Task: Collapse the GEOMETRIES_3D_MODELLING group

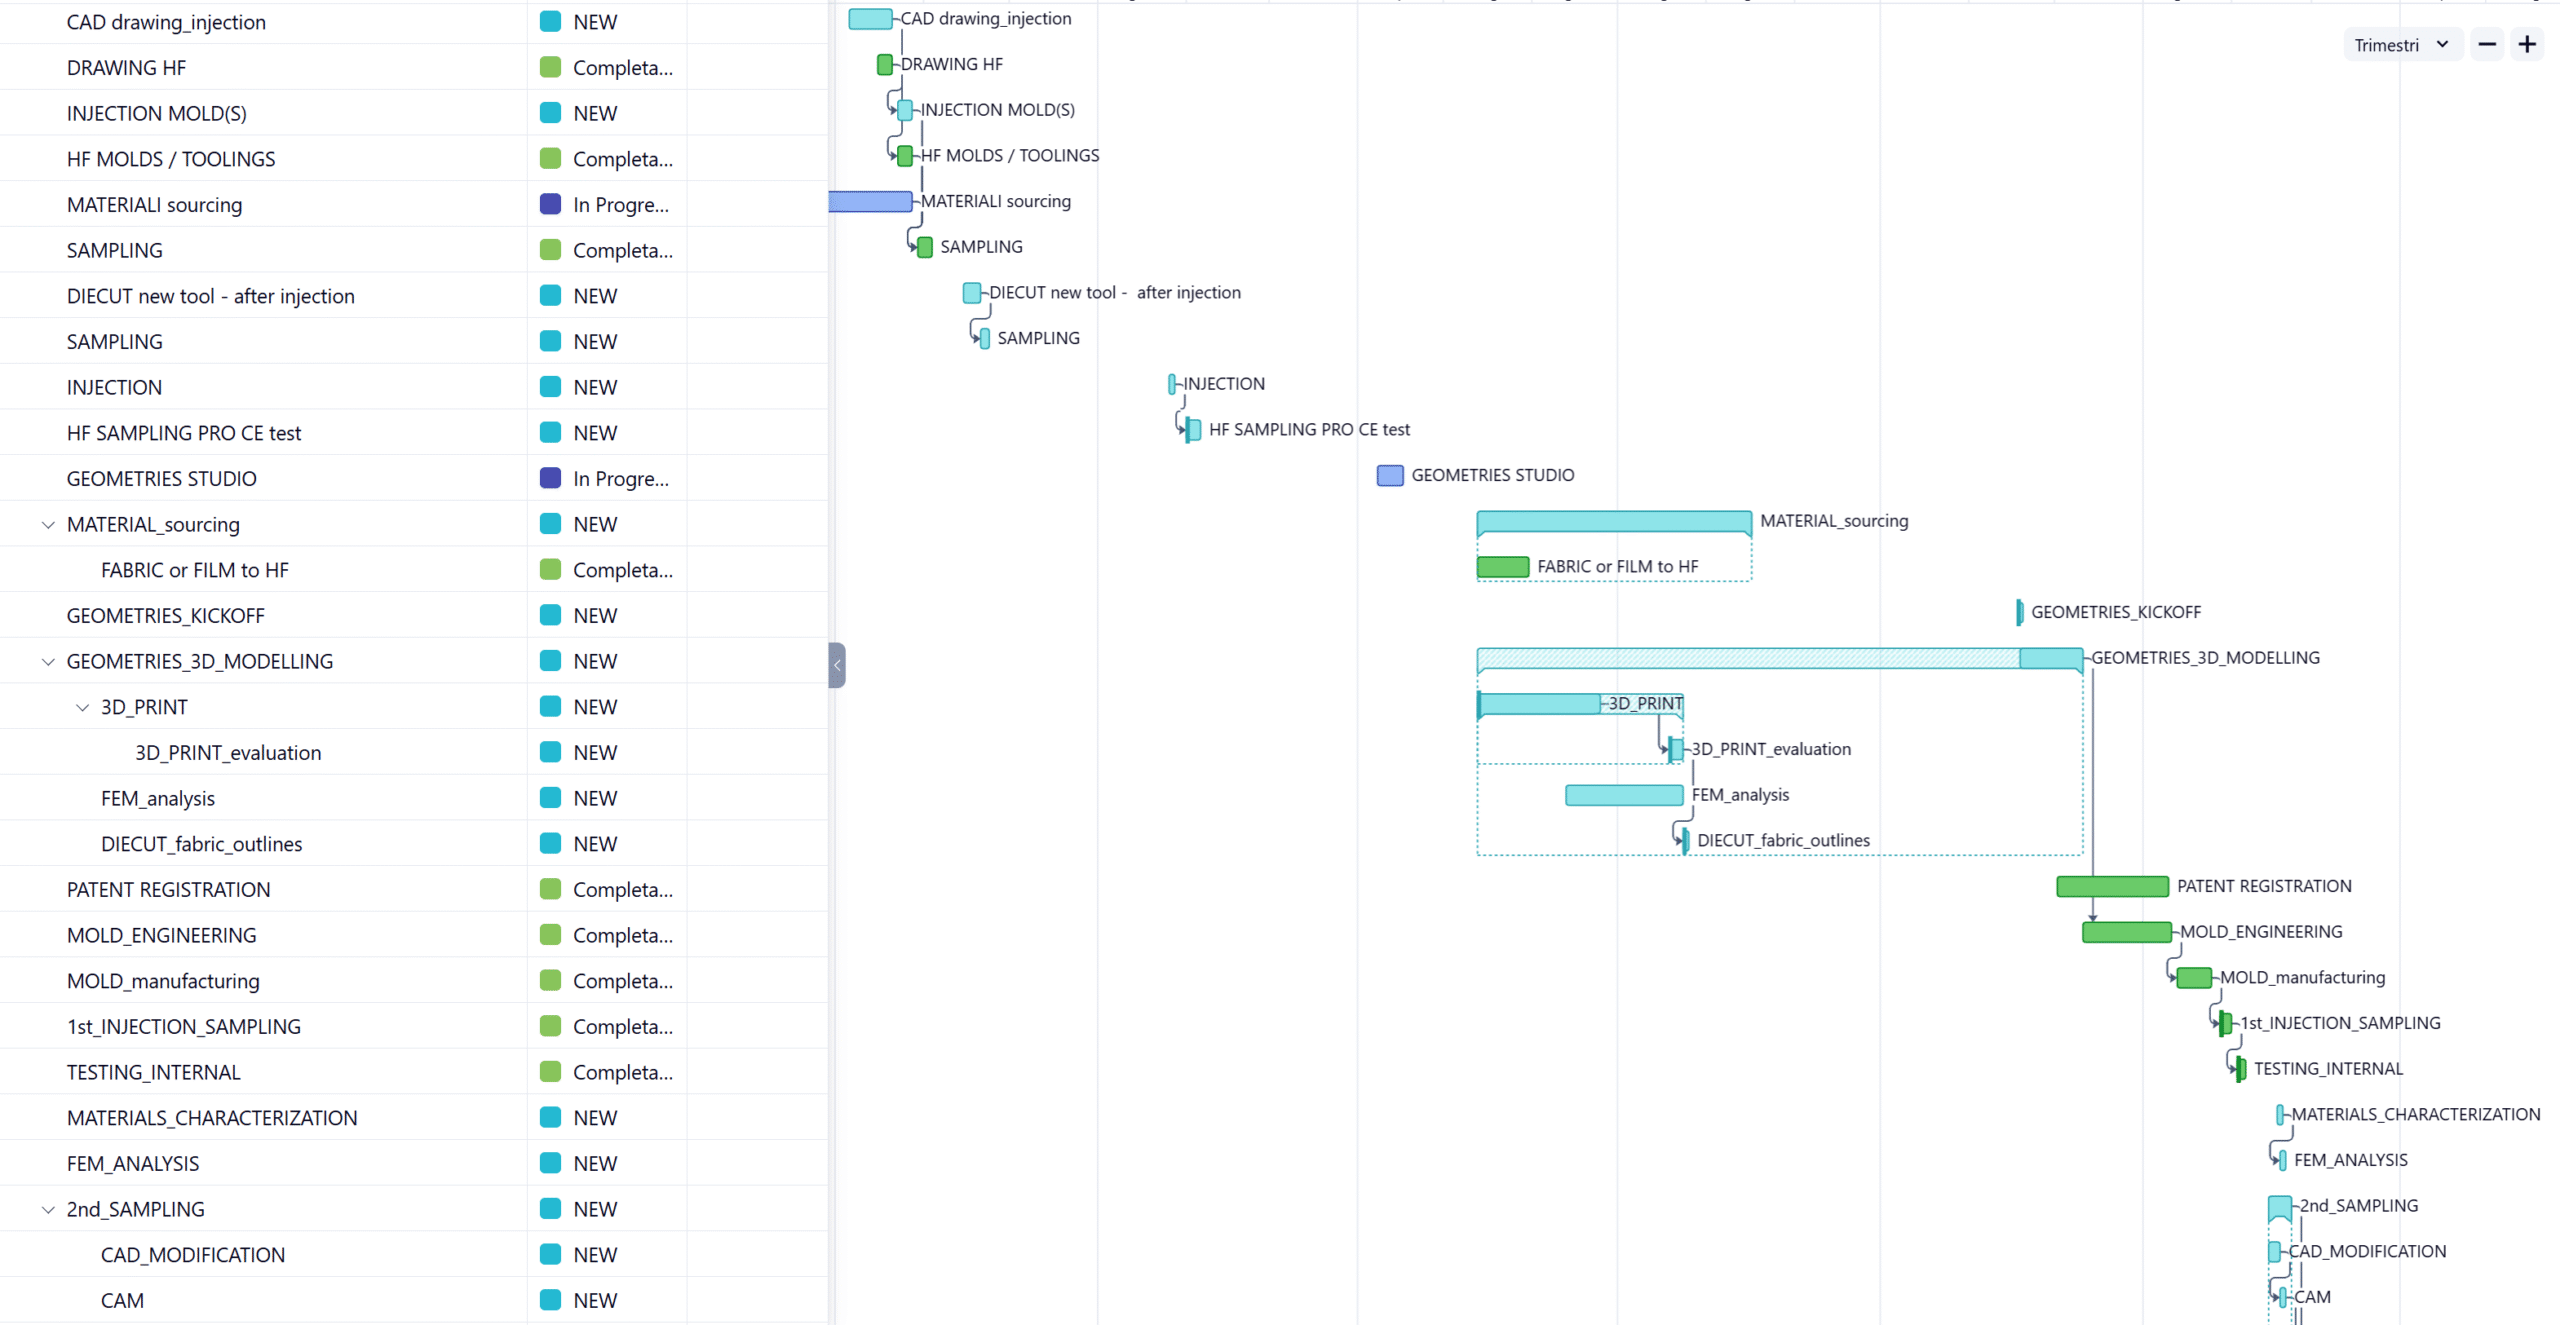Action: click(48, 662)
